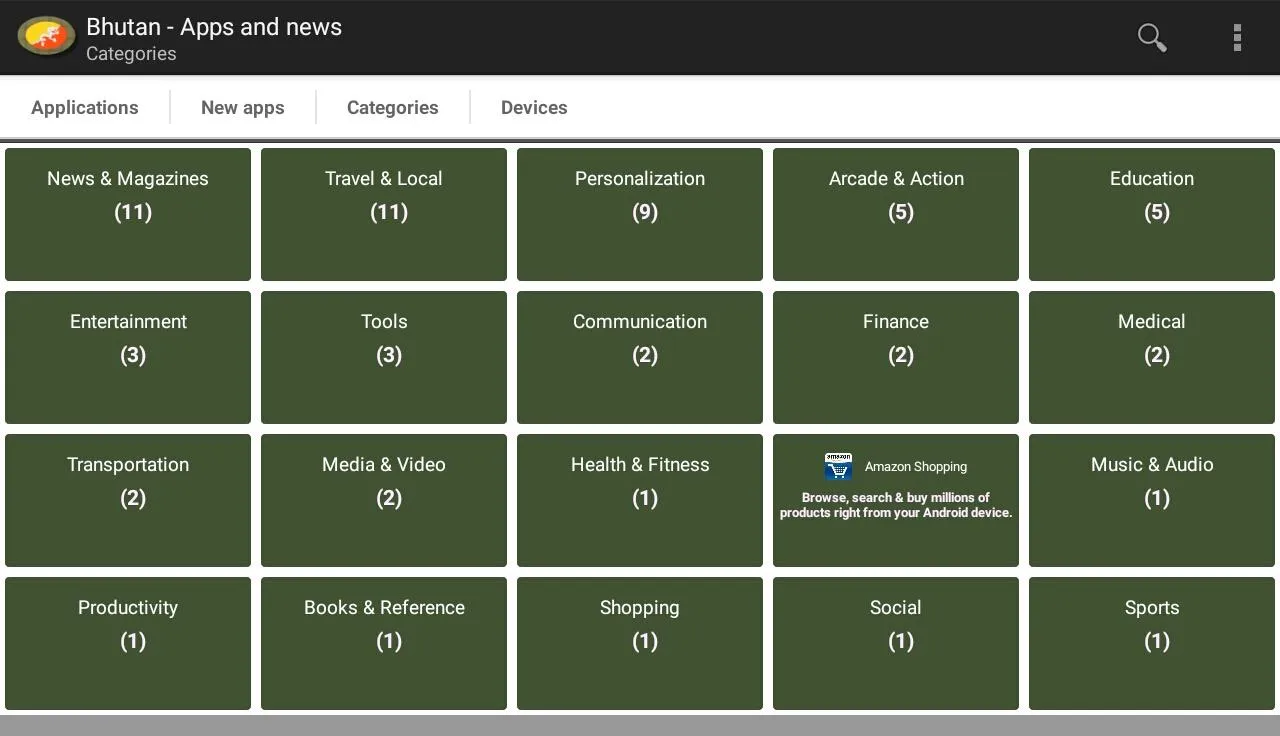
Task: Open Books & Reference category
Action: click(384, 643)
